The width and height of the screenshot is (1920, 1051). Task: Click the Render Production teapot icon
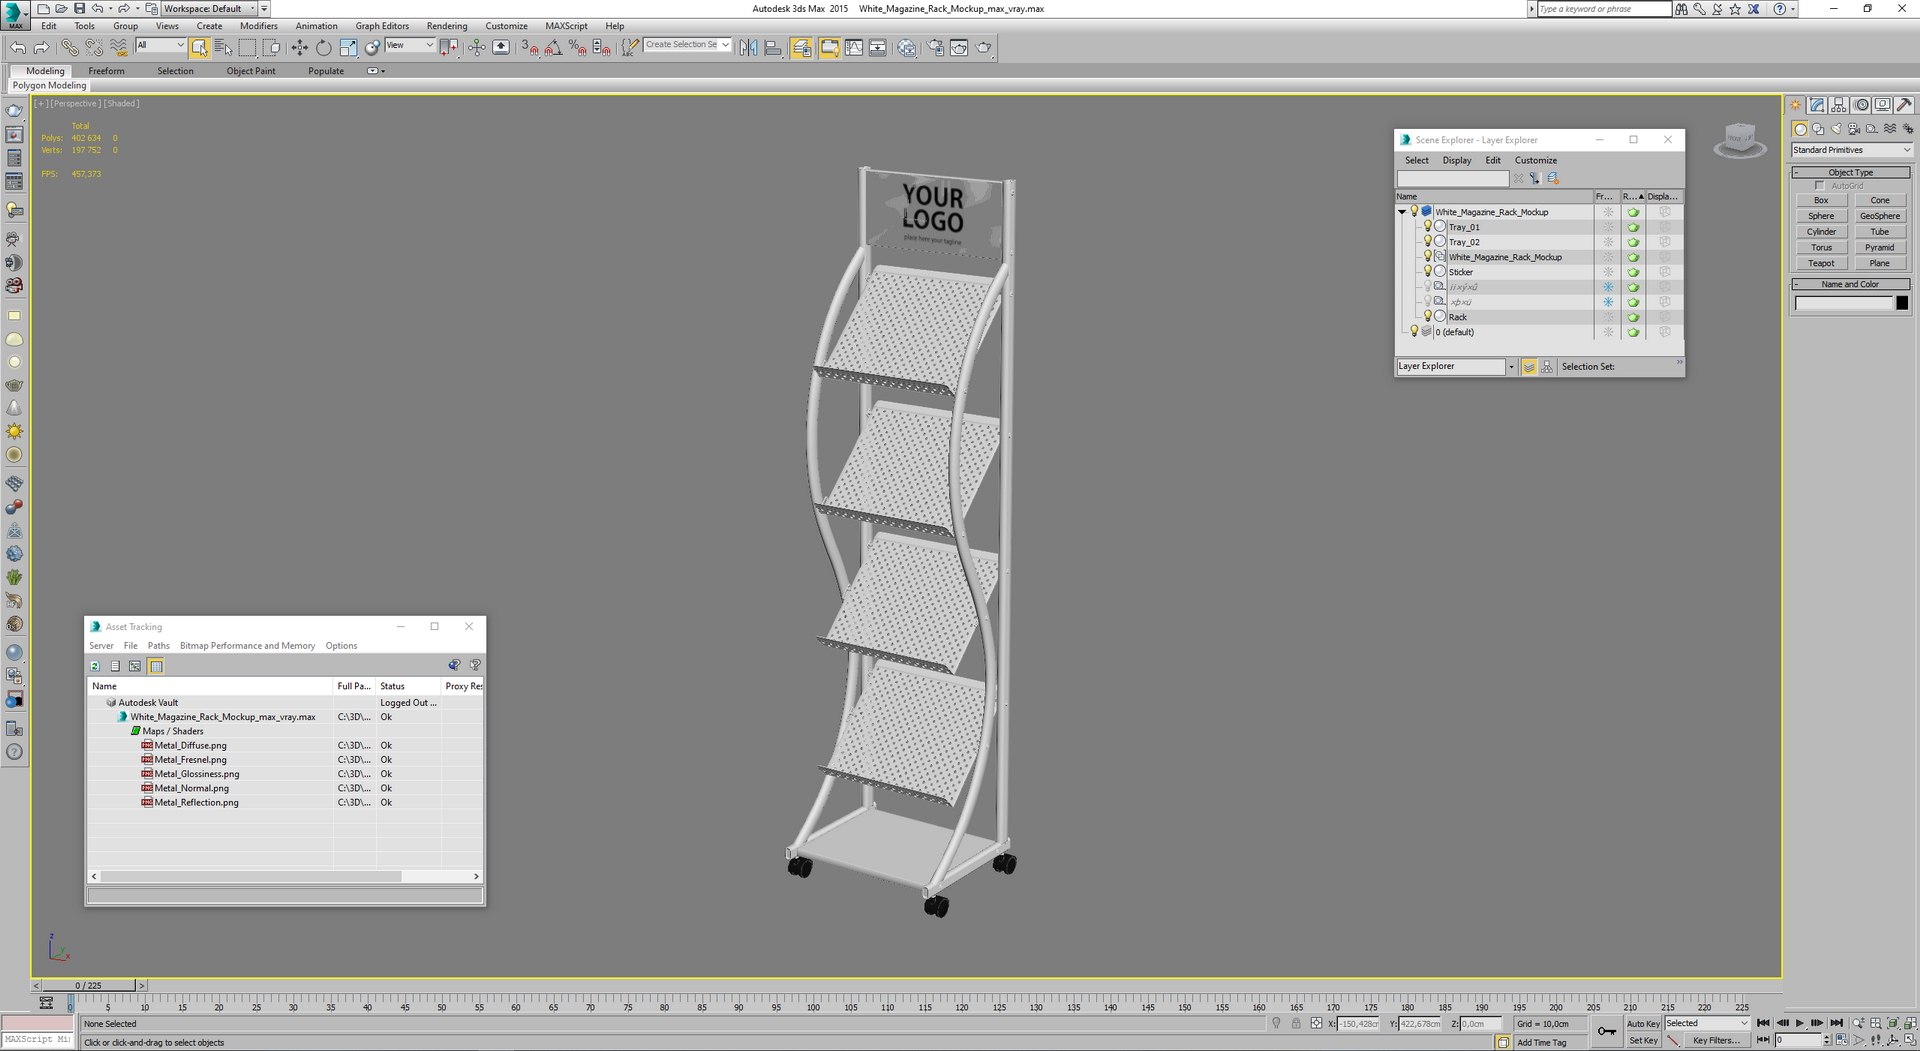pyautogui.click(x=983, y=48)
